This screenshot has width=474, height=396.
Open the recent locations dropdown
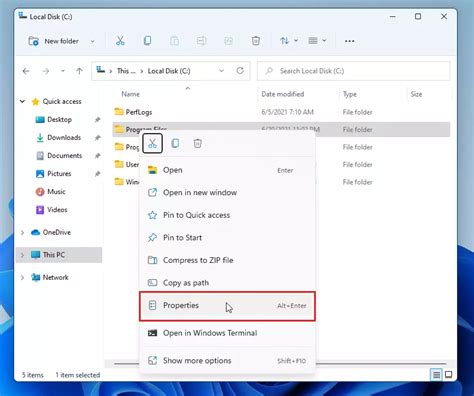(x=63, y=71)
